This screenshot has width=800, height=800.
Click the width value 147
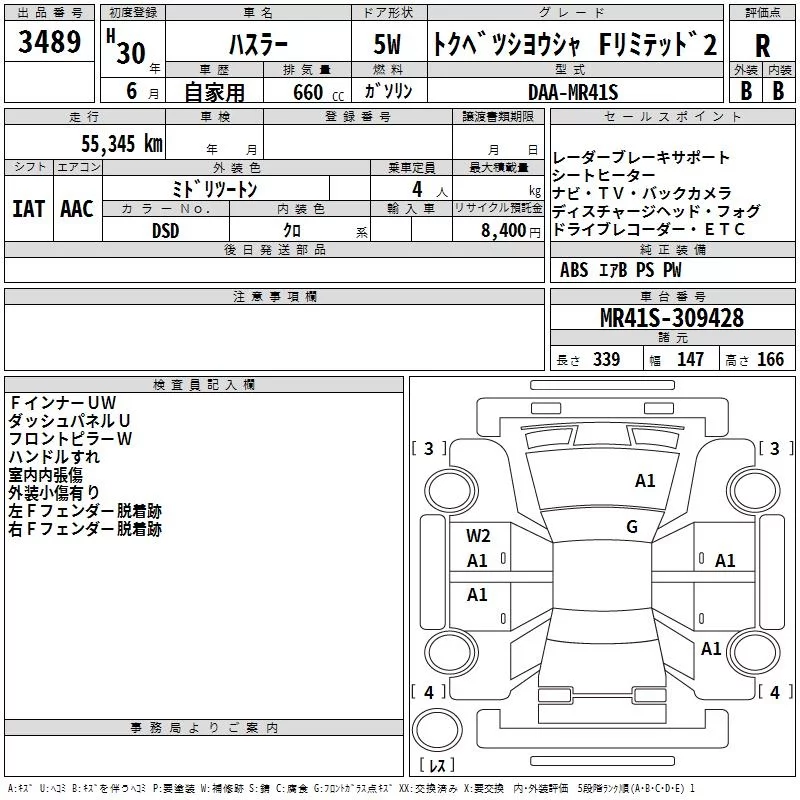click(x=690, y=359)
